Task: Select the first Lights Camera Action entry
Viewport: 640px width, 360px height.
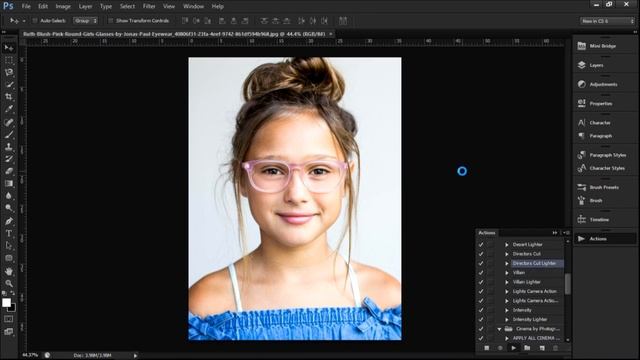Action: tap(535, 291)
